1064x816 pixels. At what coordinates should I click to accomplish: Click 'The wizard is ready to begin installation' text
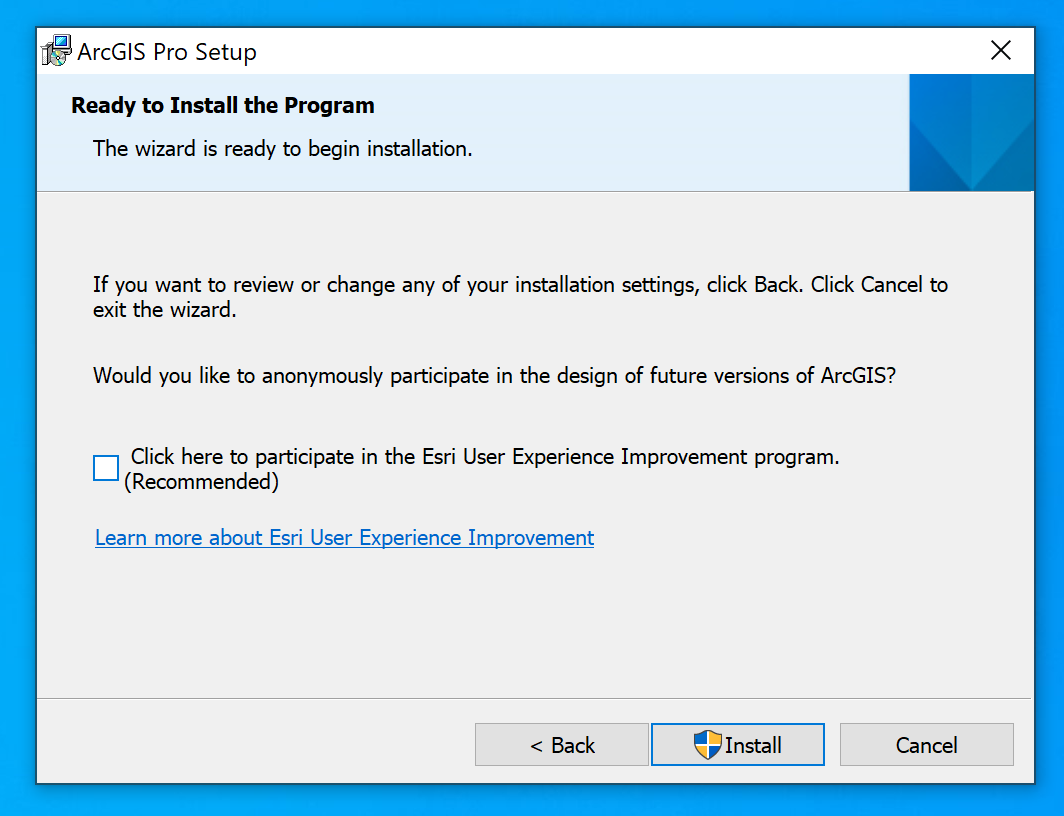tap(282, 149)
